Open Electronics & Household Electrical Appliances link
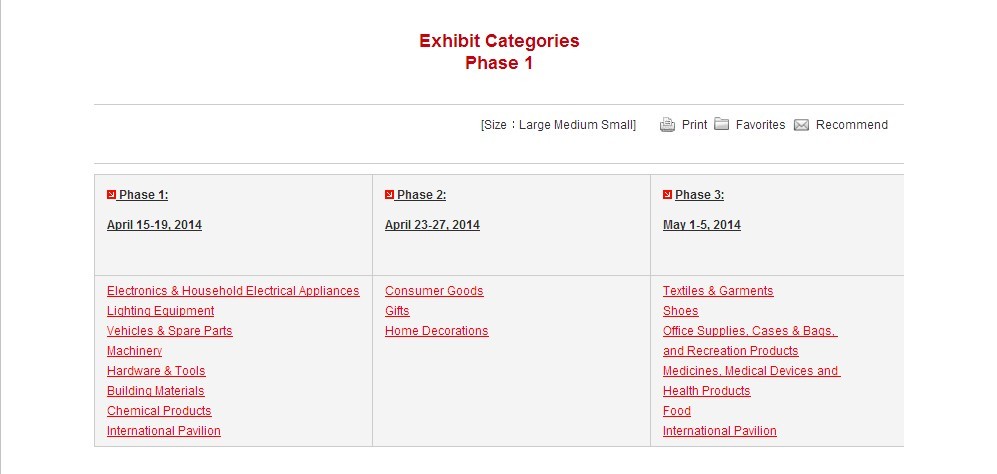Image resolution: width=997 pixels, height=474 pixels. click(233, 291)
